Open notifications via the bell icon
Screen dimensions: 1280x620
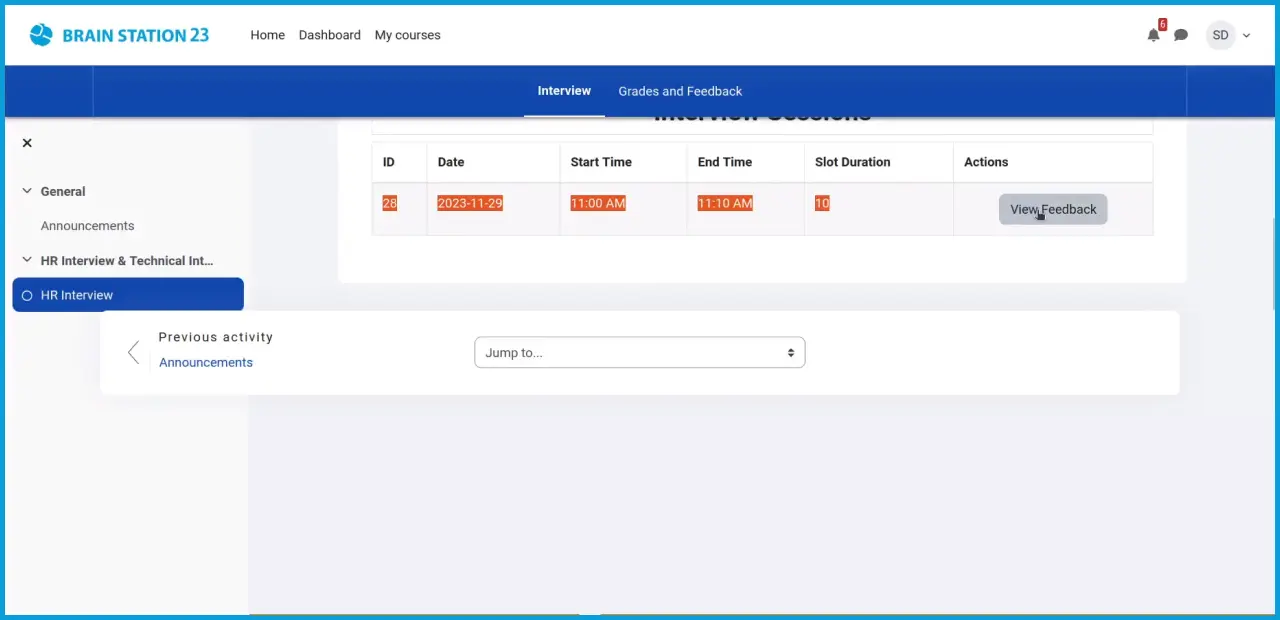click(1153, 35)
